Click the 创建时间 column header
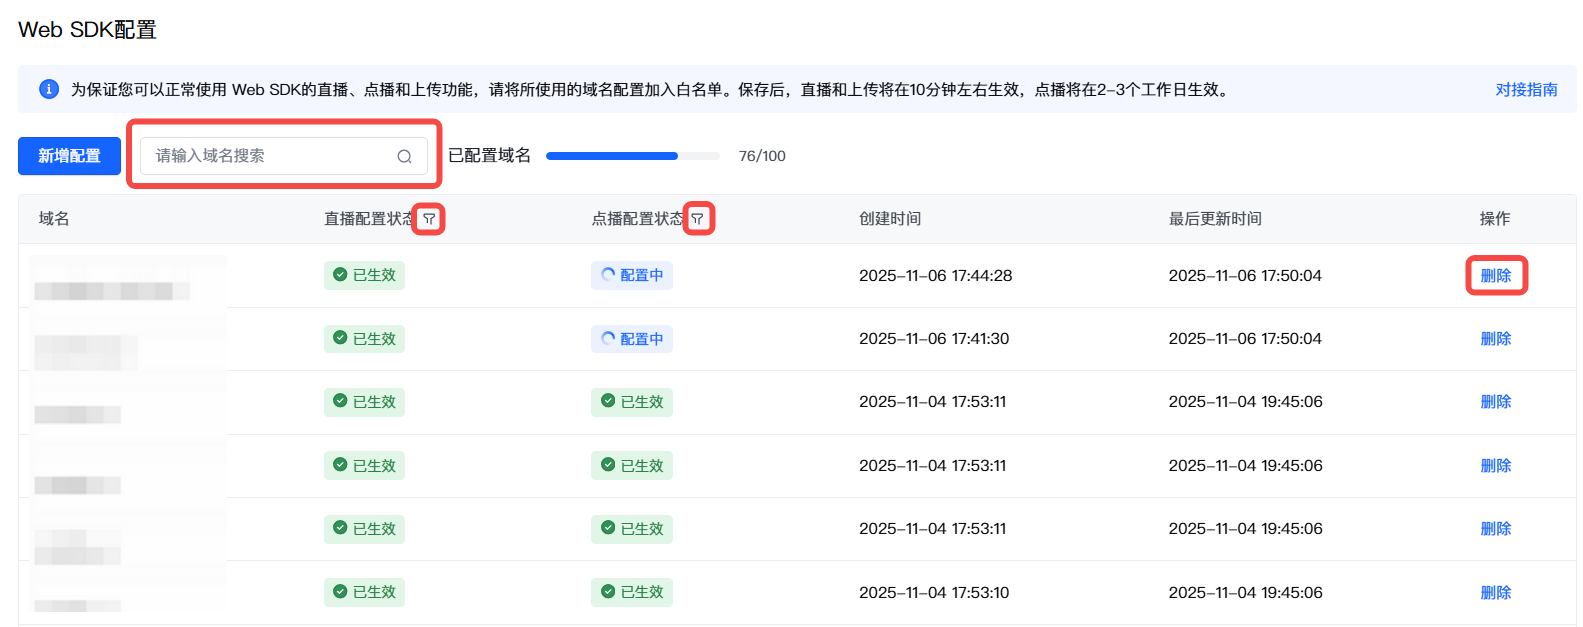This screenshot has height=627, width=1583. coord(890,219)
